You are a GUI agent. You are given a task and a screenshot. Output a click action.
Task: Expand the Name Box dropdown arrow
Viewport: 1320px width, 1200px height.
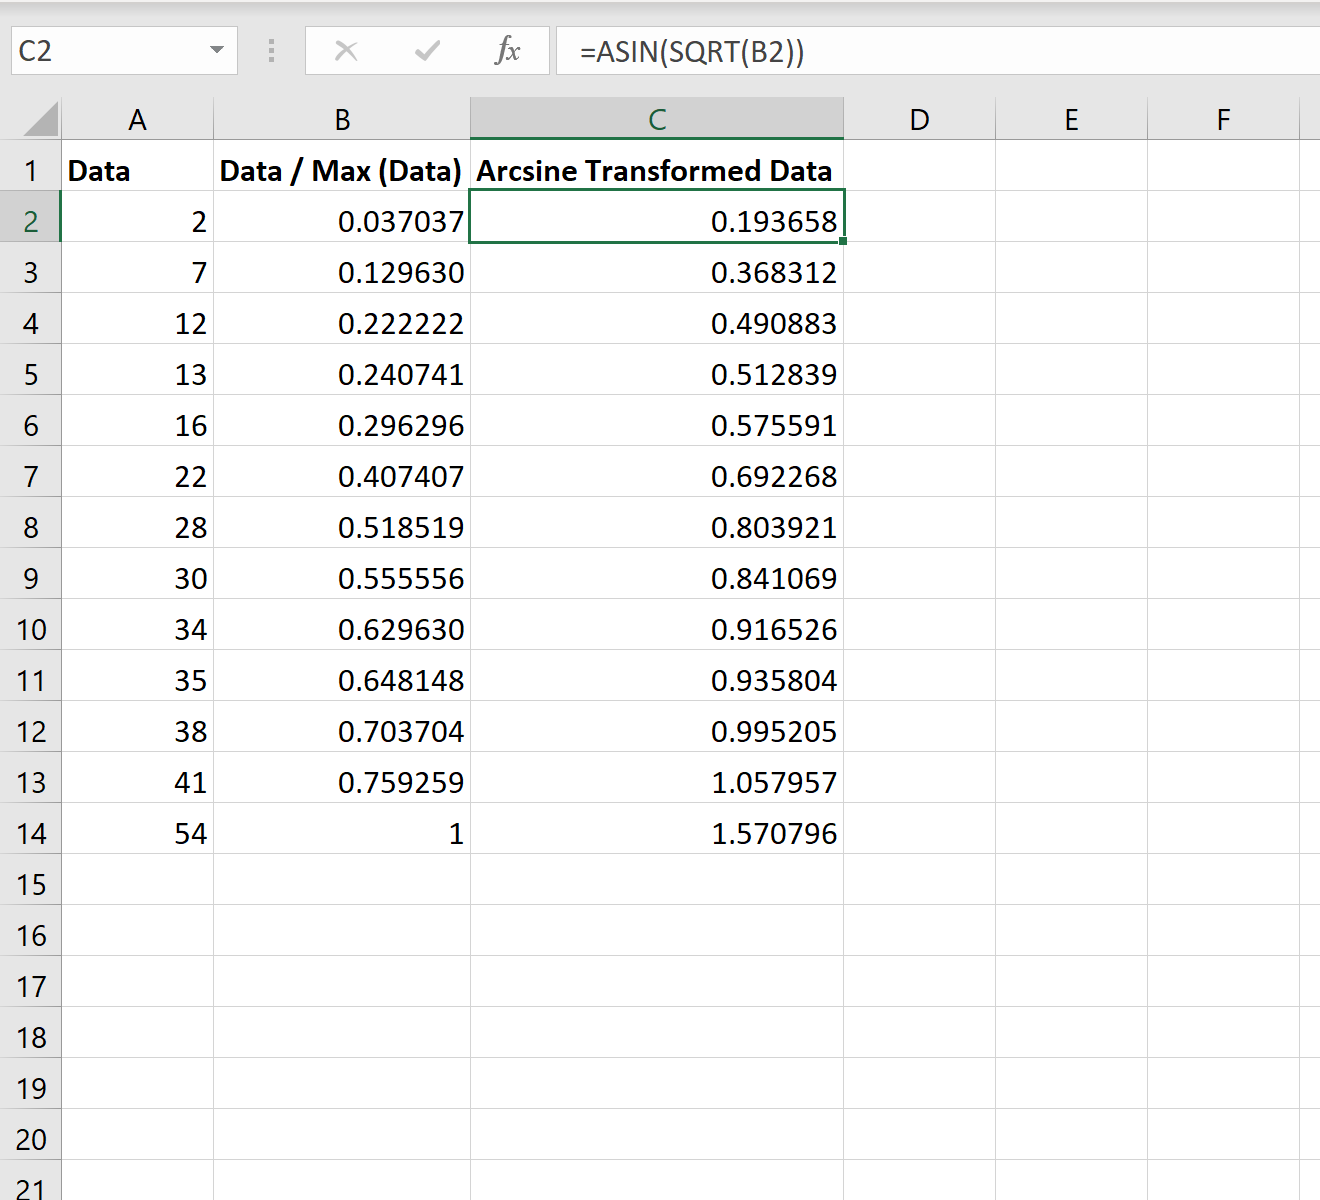click(x=217, y=50)
